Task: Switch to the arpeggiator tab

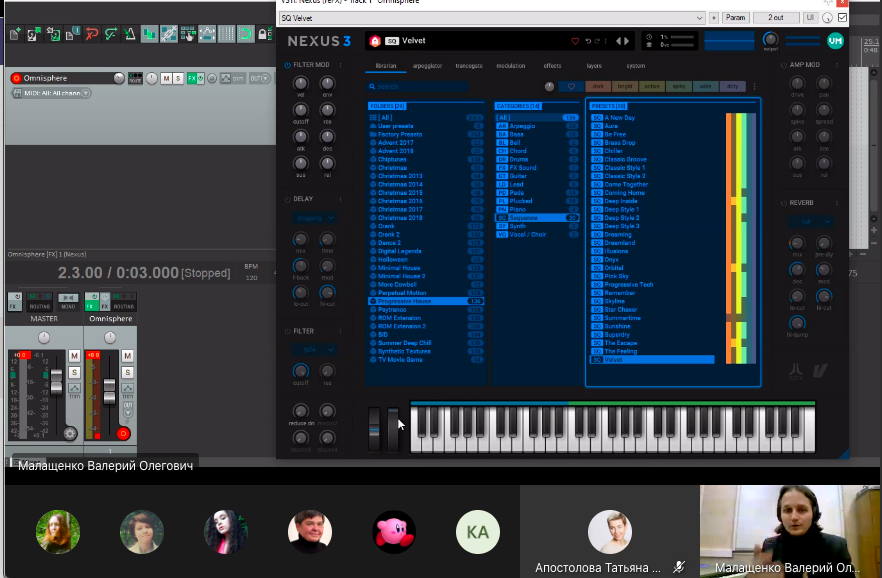Action: pos(427,66)
